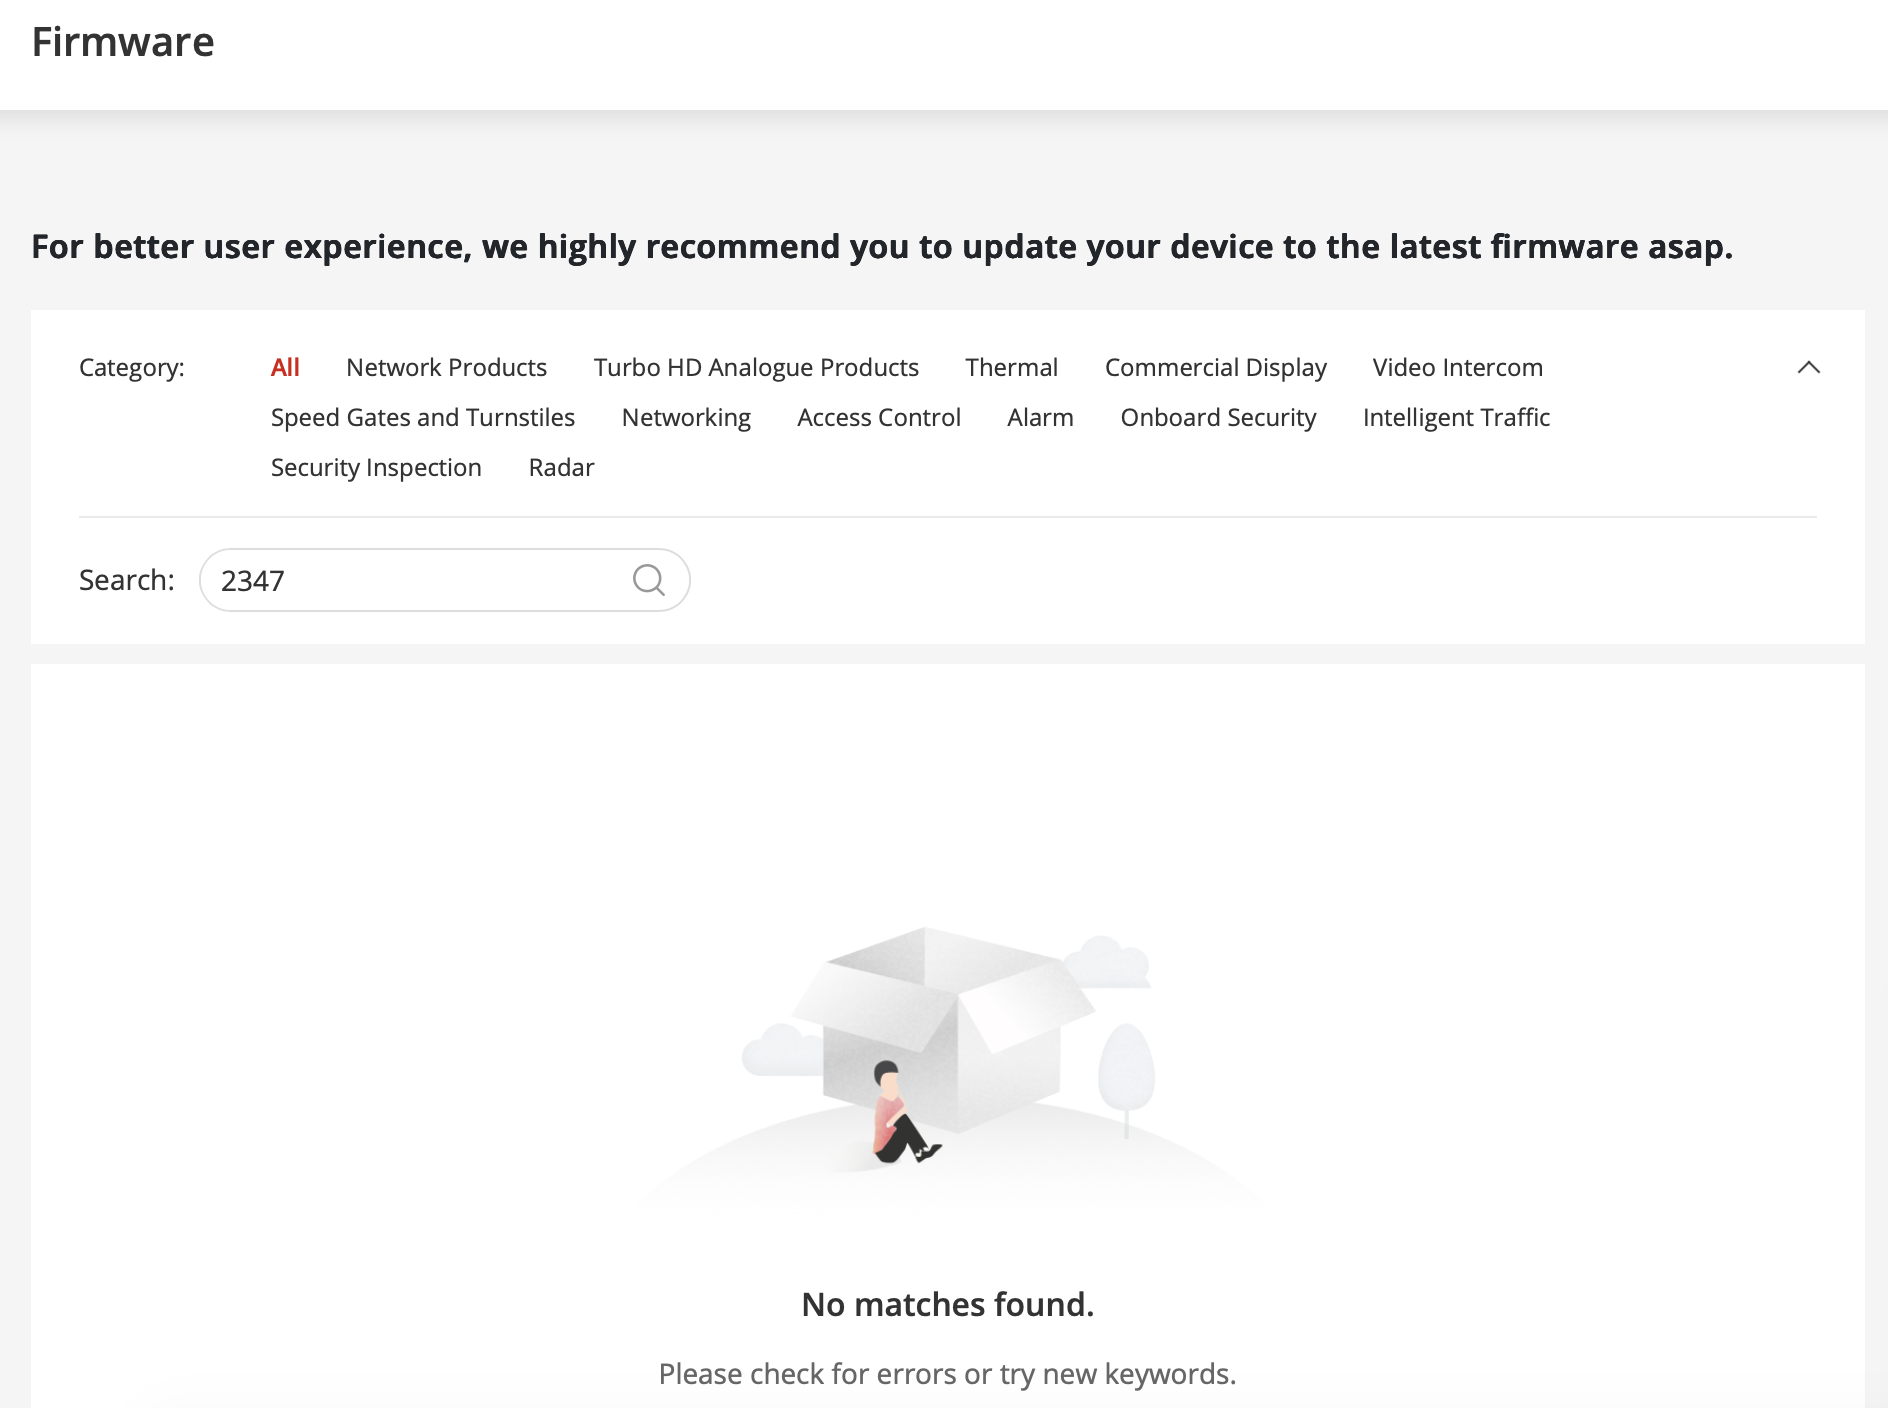Clear the 2347 search term
The image size is (1888, 1408).
pyautogui.click(x=253, y=580)
